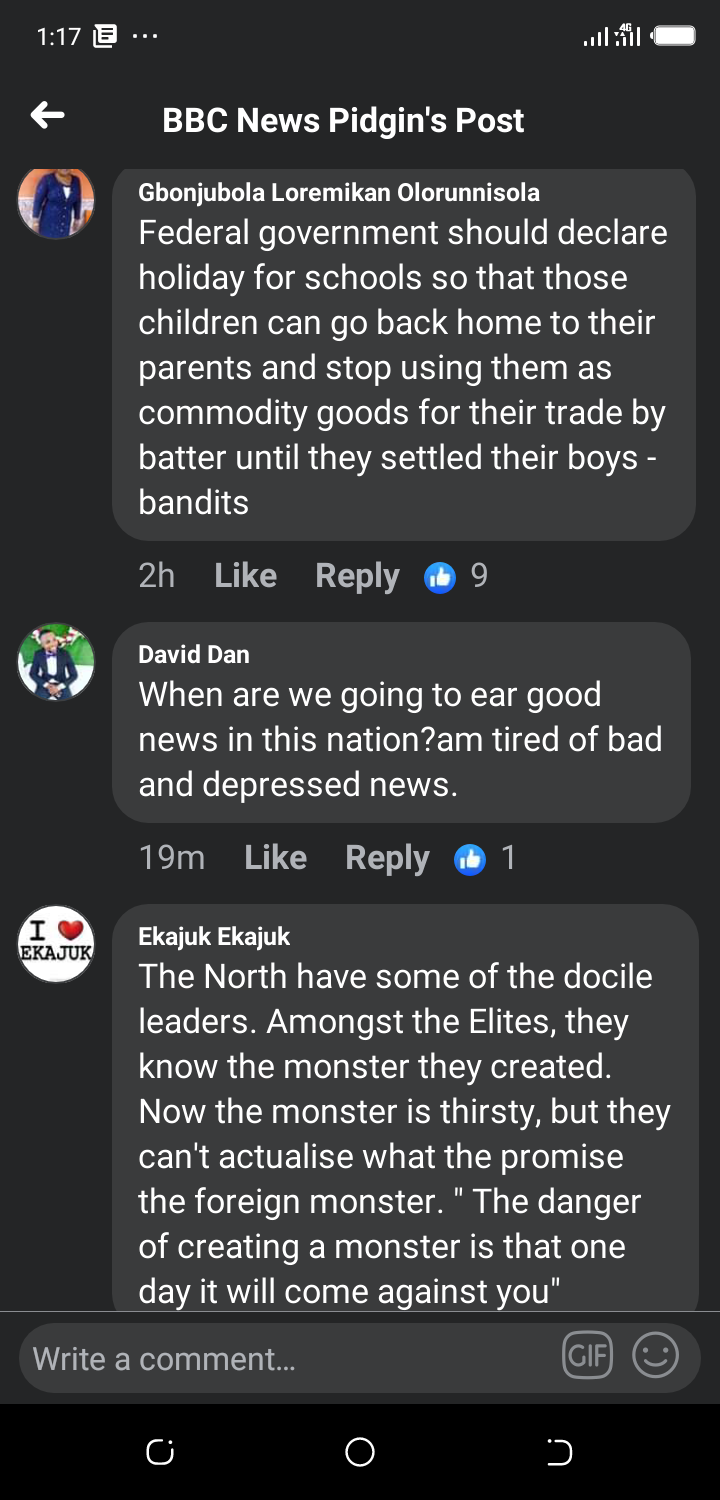
Task: Tap the Android home circle button
Action: 360,1452
